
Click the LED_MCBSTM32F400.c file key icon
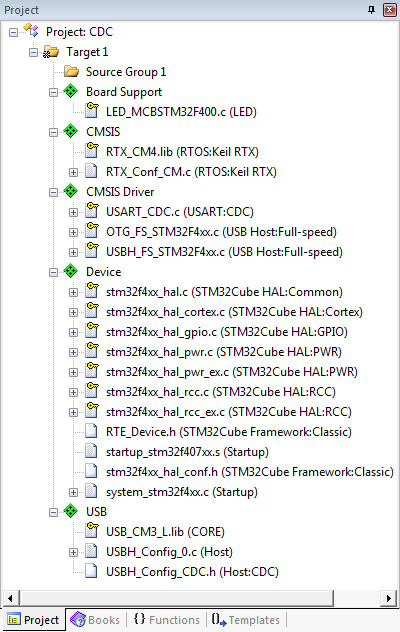pyautogui.click(x=92, y=110)
